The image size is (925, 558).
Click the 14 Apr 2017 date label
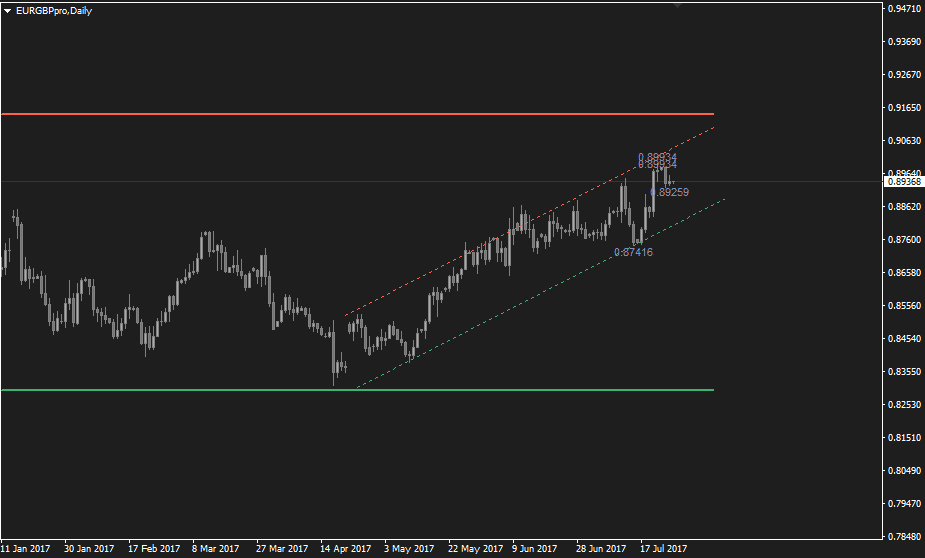346,549
